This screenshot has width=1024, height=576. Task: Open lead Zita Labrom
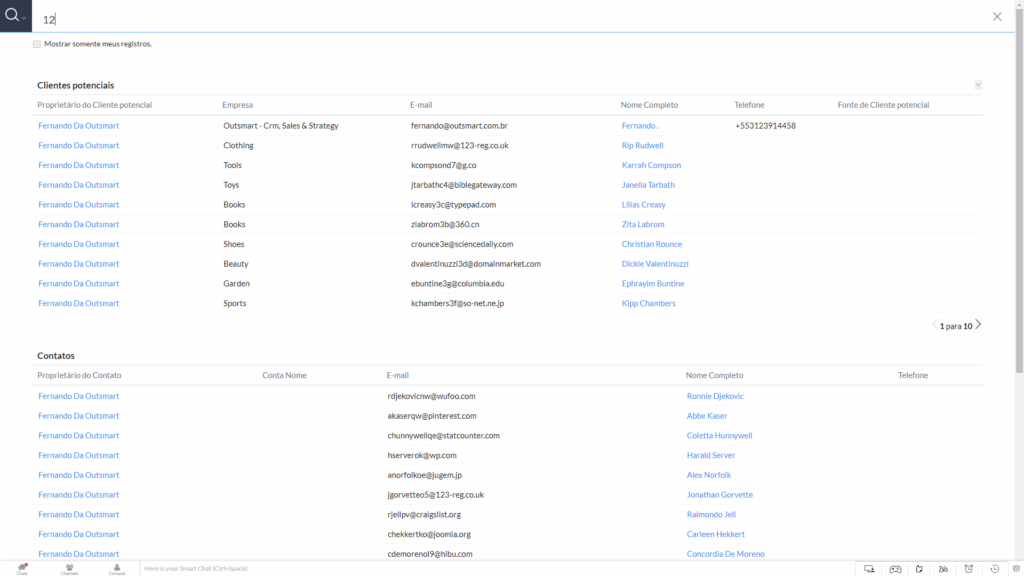click(x=643, y=224)
